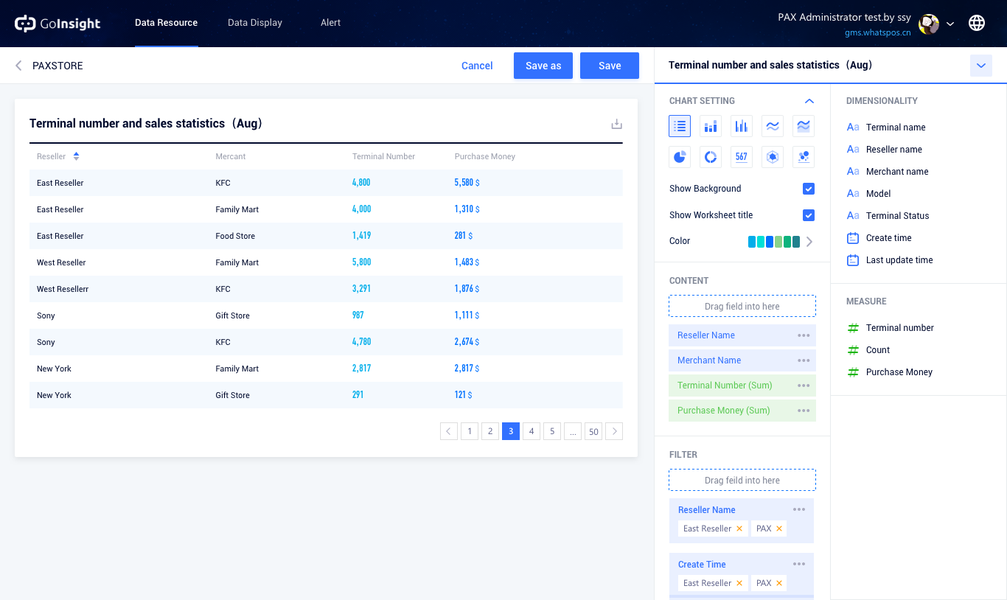Image resolution: width=1007 pixels, height=600 pixels.
Task: Click the GoInsight logo
Action: (57, 24)
